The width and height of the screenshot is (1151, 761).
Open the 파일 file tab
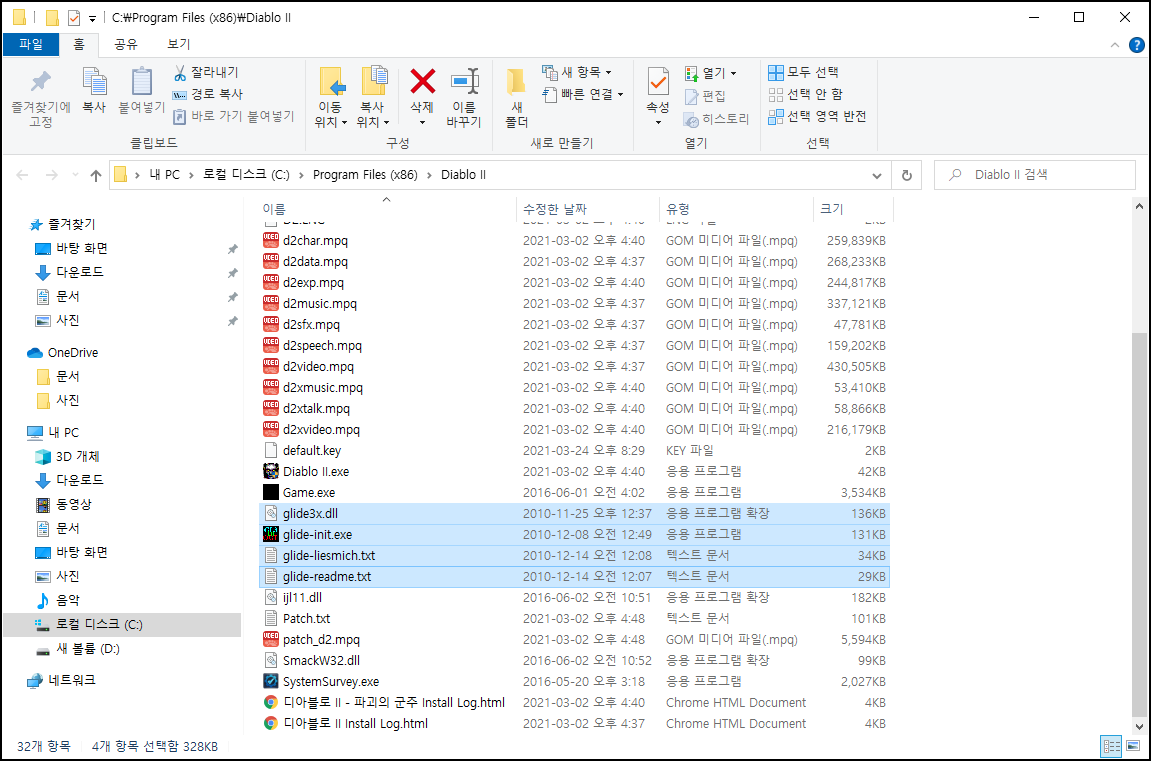pos(31,44)
